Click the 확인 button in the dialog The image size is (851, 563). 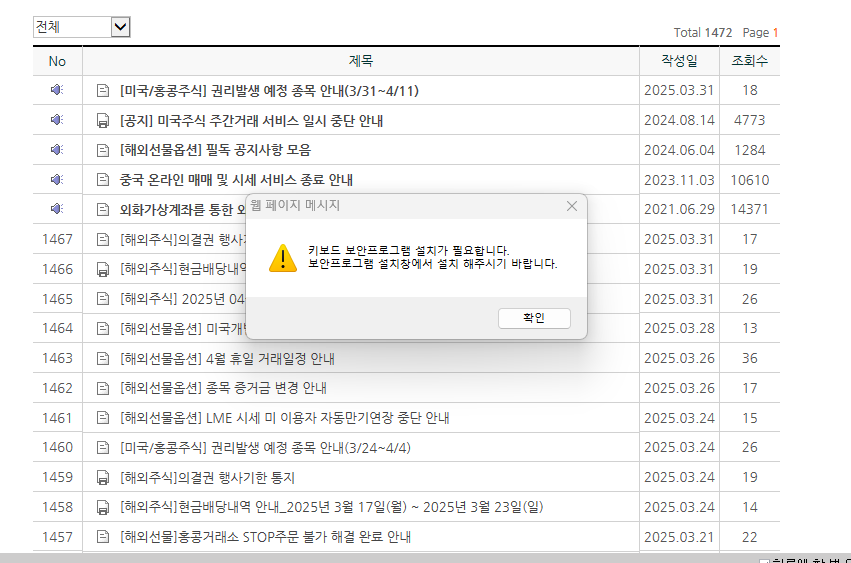pos(534,318)
